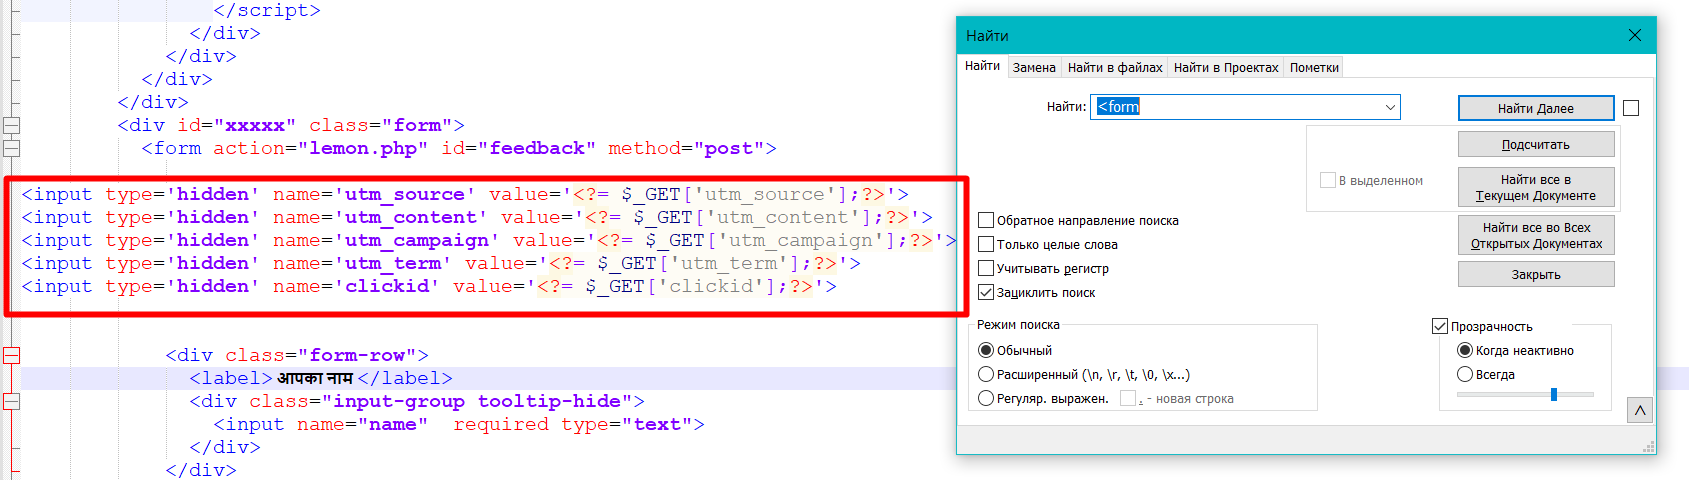1689x480 pixels.
Task: Check the Учитывать регистр box
Action: tap(986, 268)
